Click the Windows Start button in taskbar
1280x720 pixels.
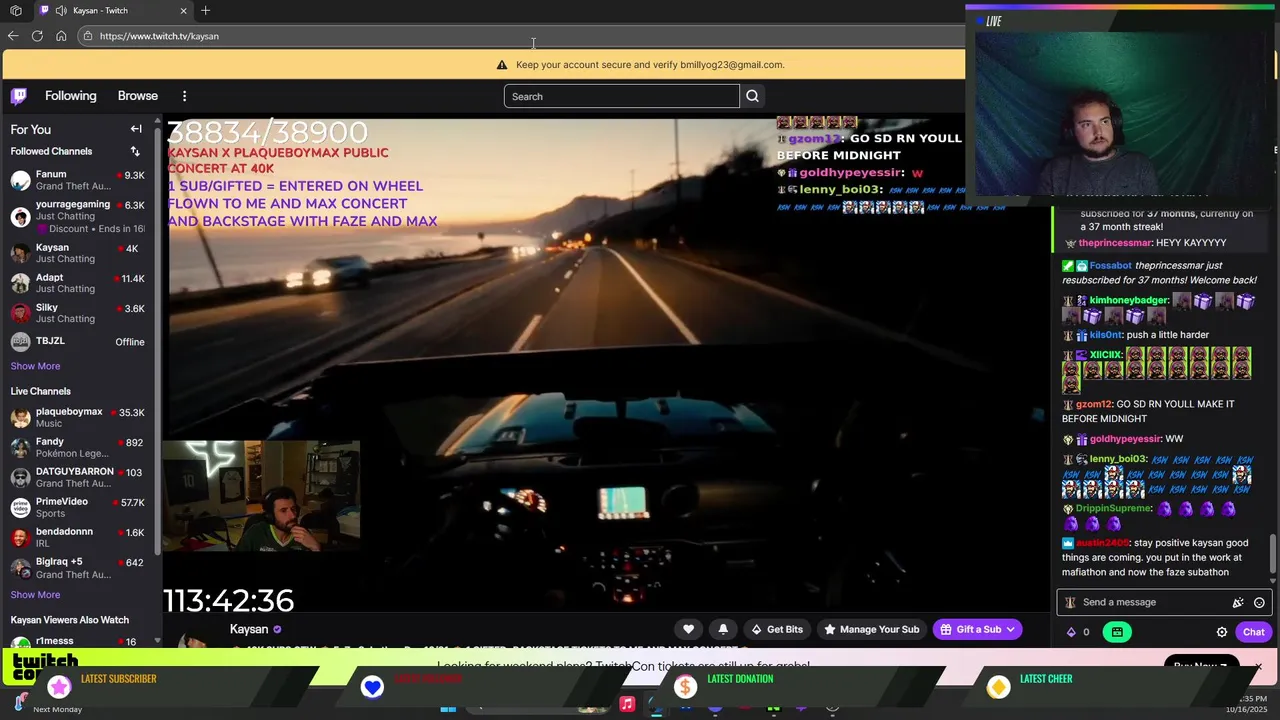(x=448, y=708)
